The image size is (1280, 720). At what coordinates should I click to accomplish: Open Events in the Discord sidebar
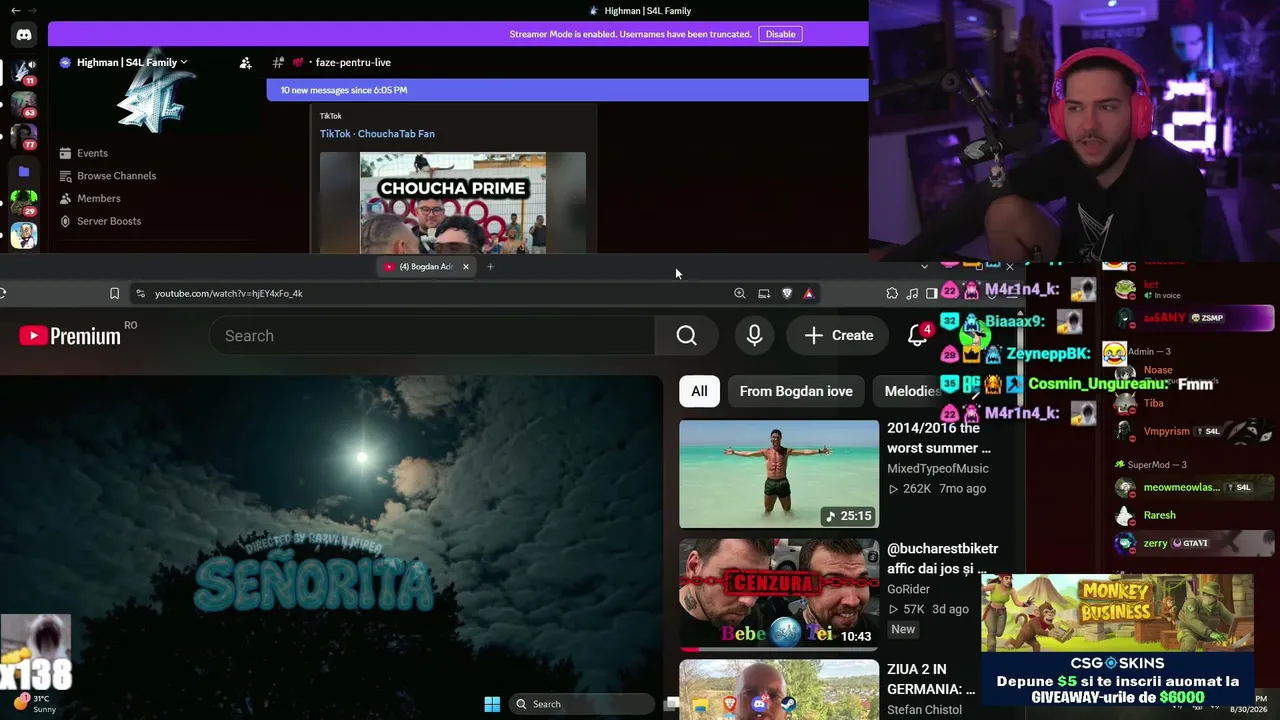(x=92, y=153)
